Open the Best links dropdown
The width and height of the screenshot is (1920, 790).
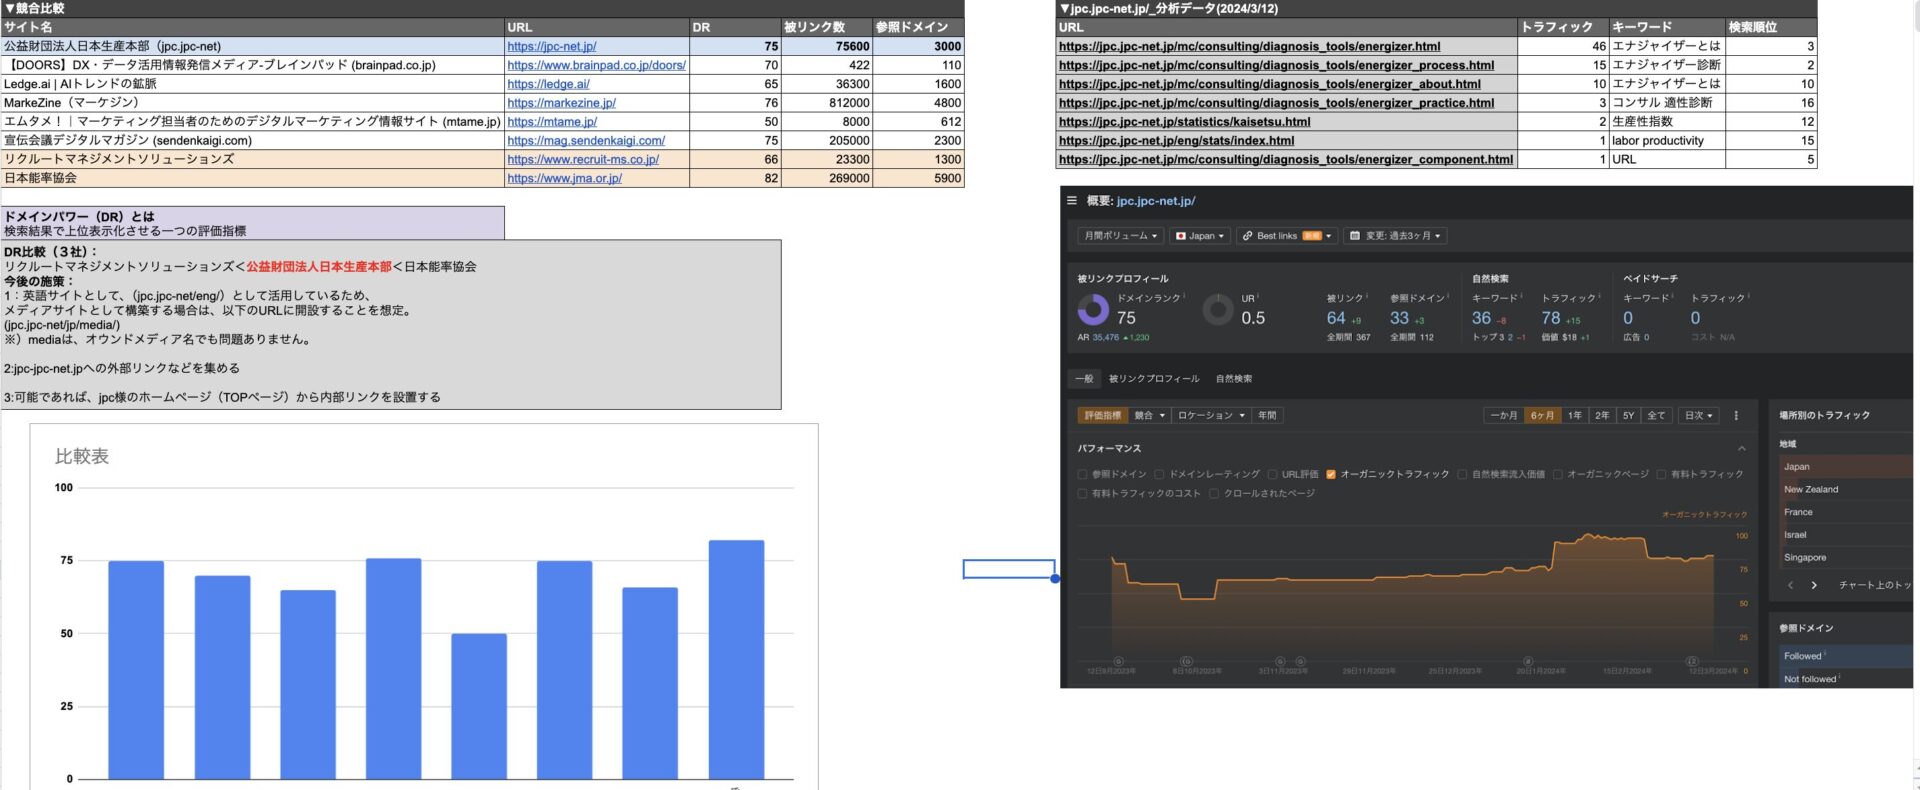[x=1286, y=236]
